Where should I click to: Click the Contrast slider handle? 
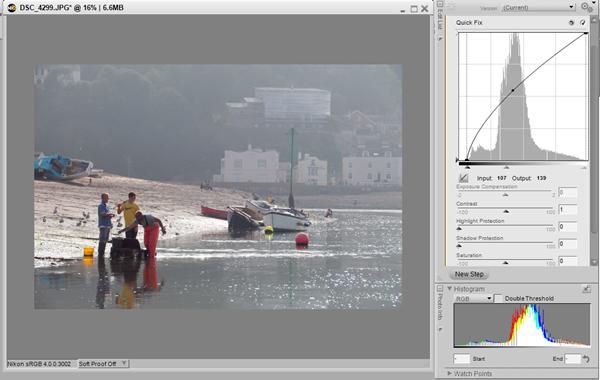click(506, 211)
